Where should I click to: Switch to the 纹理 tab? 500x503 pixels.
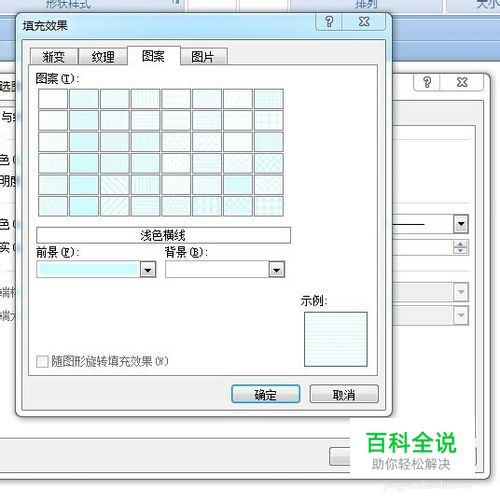(x=103, y=56)
